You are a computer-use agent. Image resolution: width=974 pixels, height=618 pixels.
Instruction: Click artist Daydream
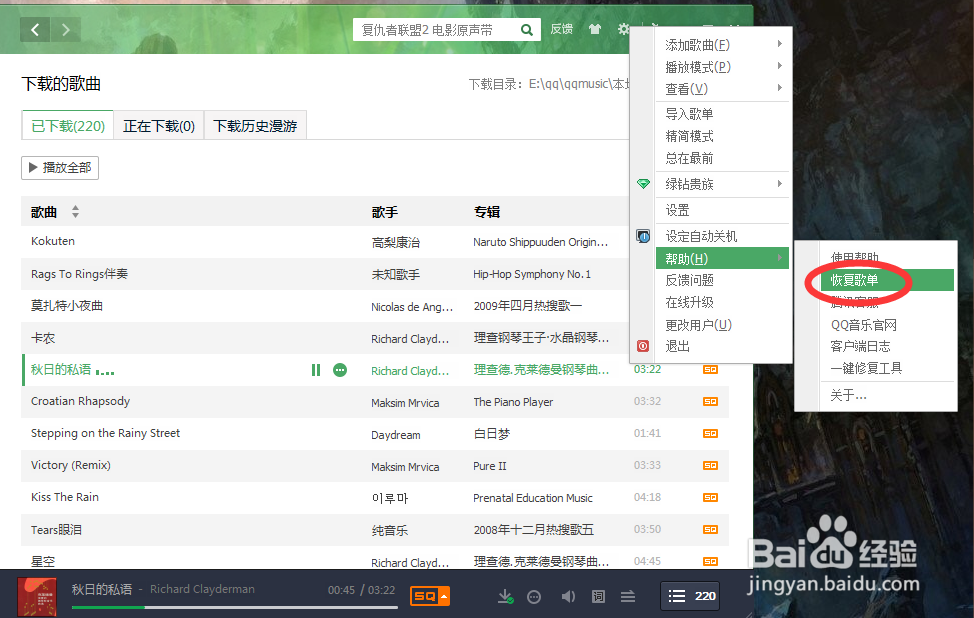click(396, 435)
